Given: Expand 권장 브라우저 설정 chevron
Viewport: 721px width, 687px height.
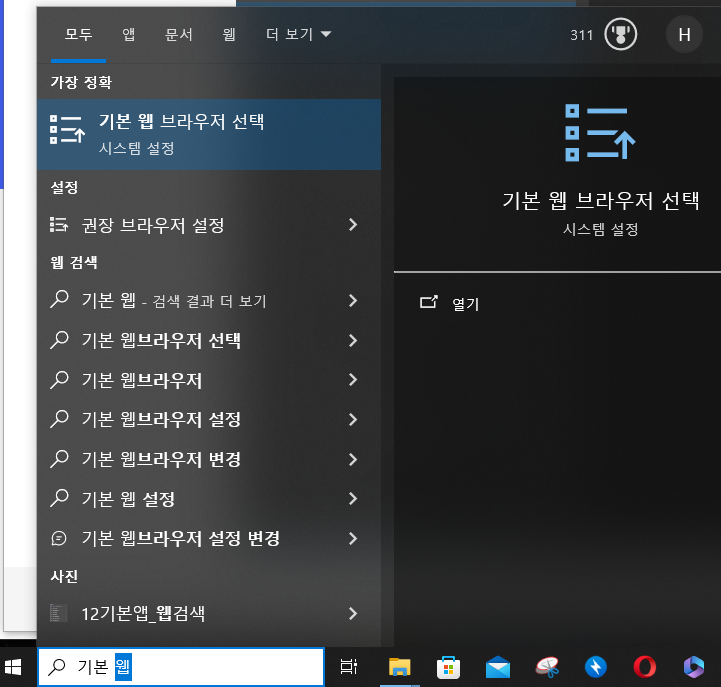Looking at the screenshot, I should 353,225.
